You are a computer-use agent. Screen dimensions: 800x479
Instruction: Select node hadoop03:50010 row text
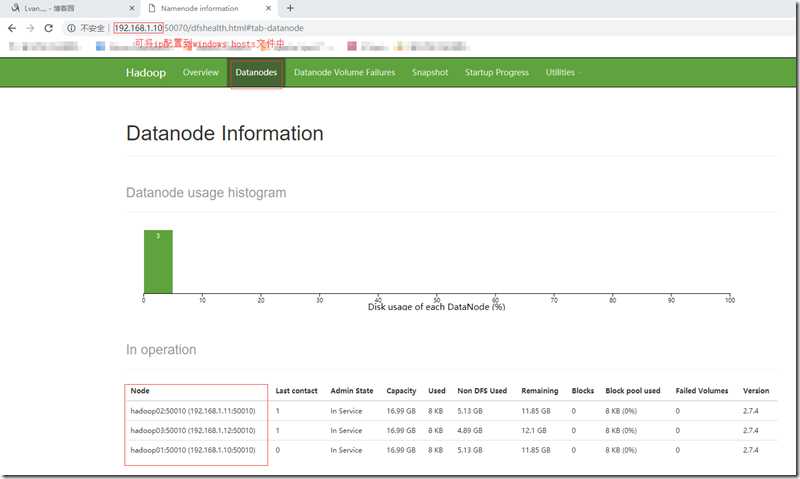point(193,431)
